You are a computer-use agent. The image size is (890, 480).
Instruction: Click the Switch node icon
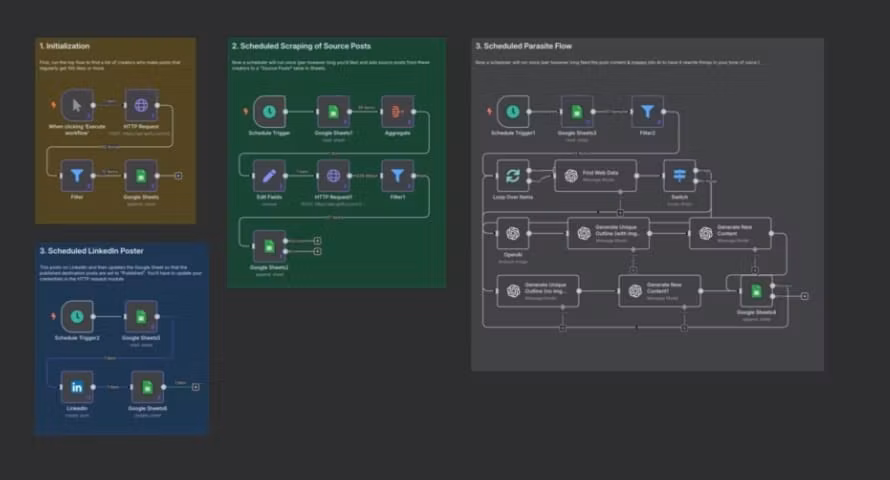click(x=679, y=175)
